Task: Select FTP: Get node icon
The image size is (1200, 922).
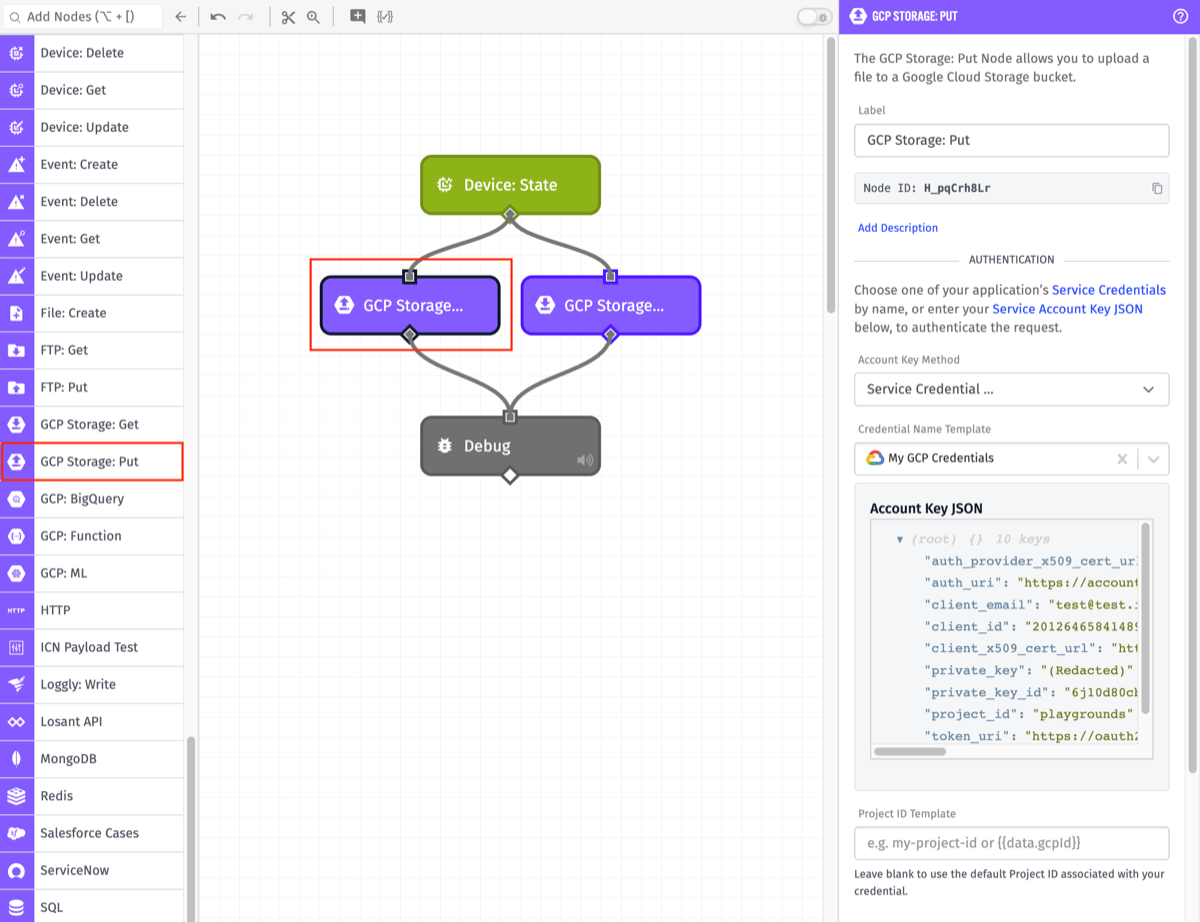Action: click(17, 350)
